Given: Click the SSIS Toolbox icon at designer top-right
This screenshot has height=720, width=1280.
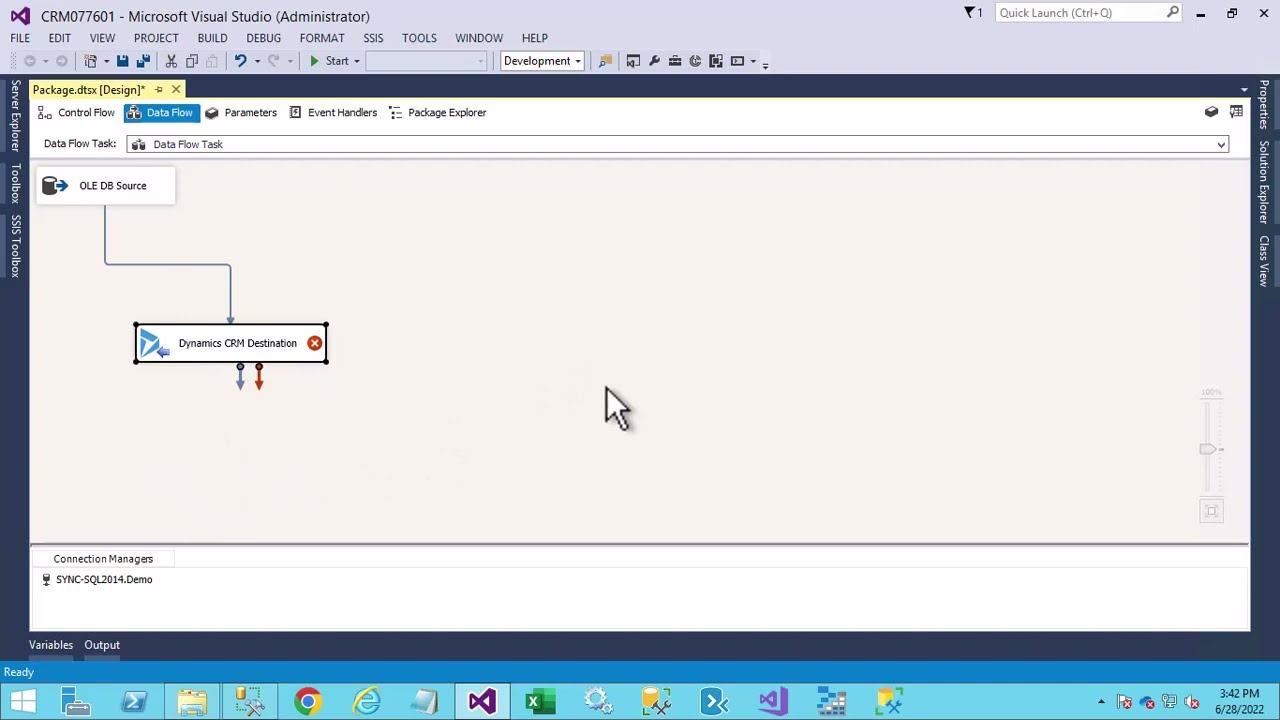Looking at the screenshot, I should point(1211,112).
